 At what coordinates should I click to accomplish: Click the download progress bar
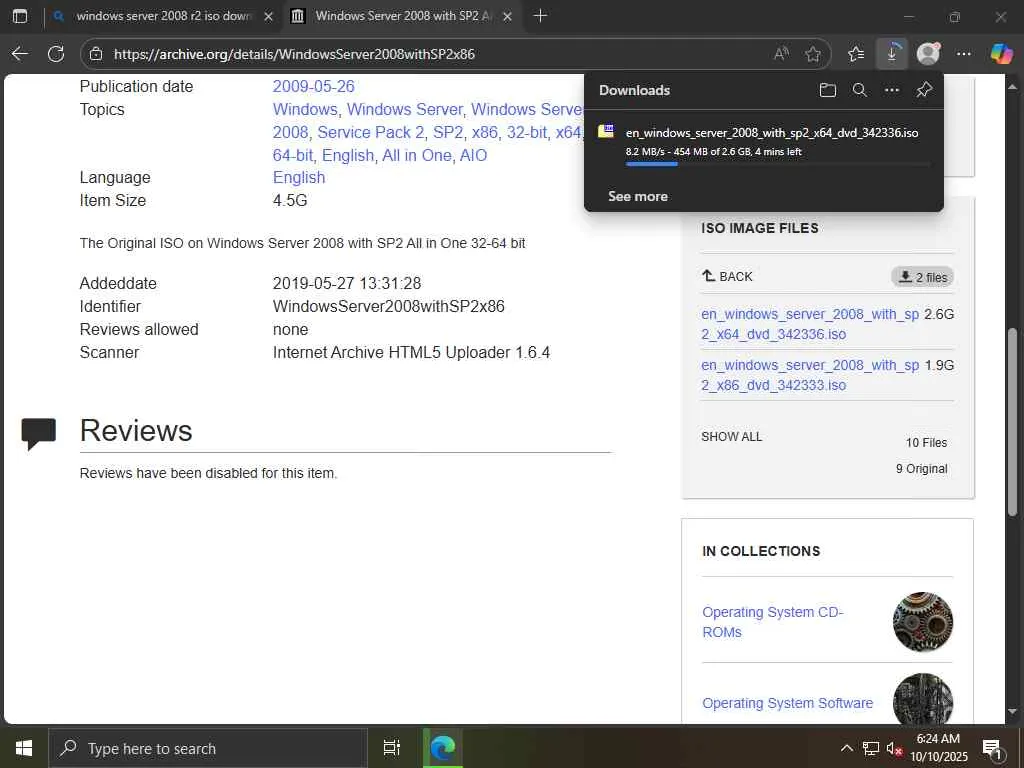(777, 164)
